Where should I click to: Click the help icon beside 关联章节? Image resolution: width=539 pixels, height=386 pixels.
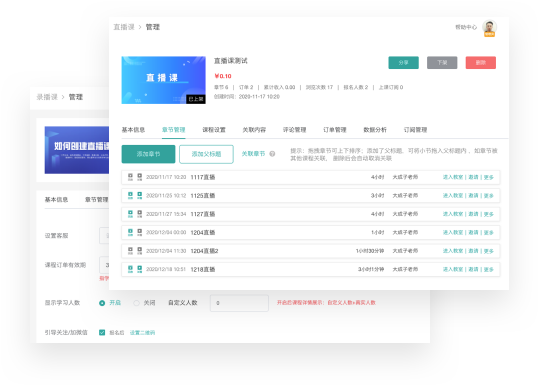point(272,154)
